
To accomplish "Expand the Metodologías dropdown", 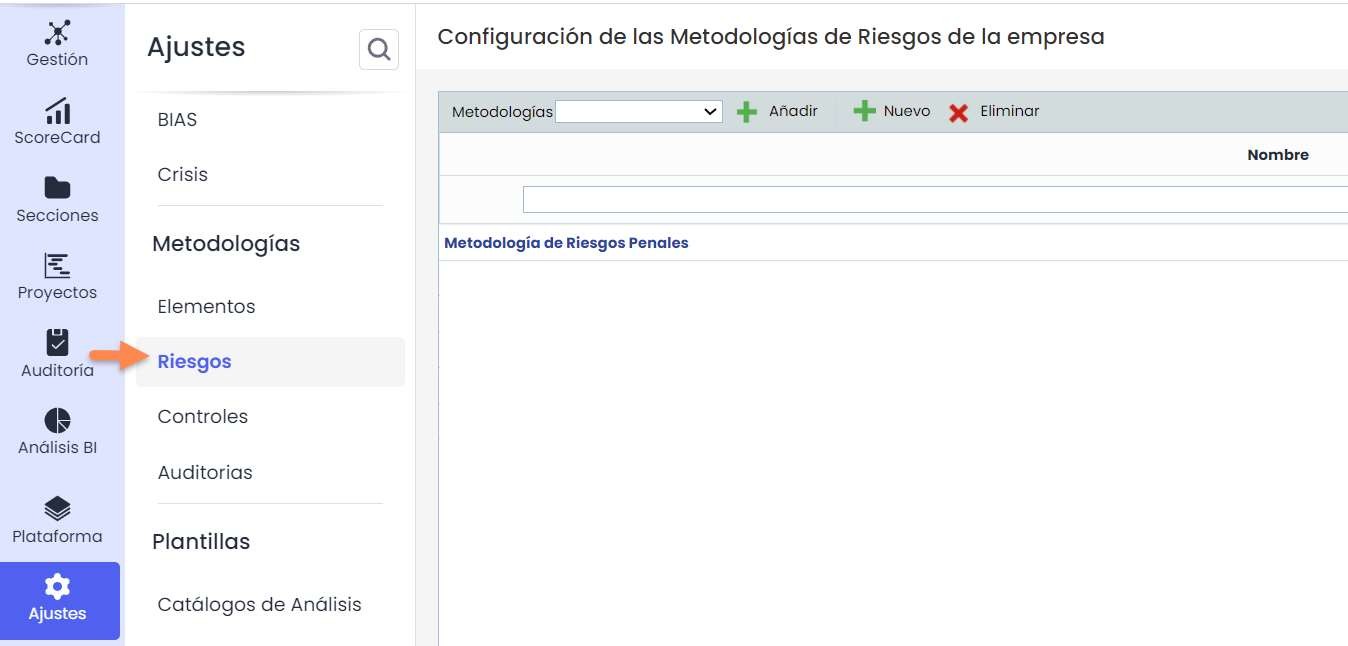I will click(x=639, y=112).
